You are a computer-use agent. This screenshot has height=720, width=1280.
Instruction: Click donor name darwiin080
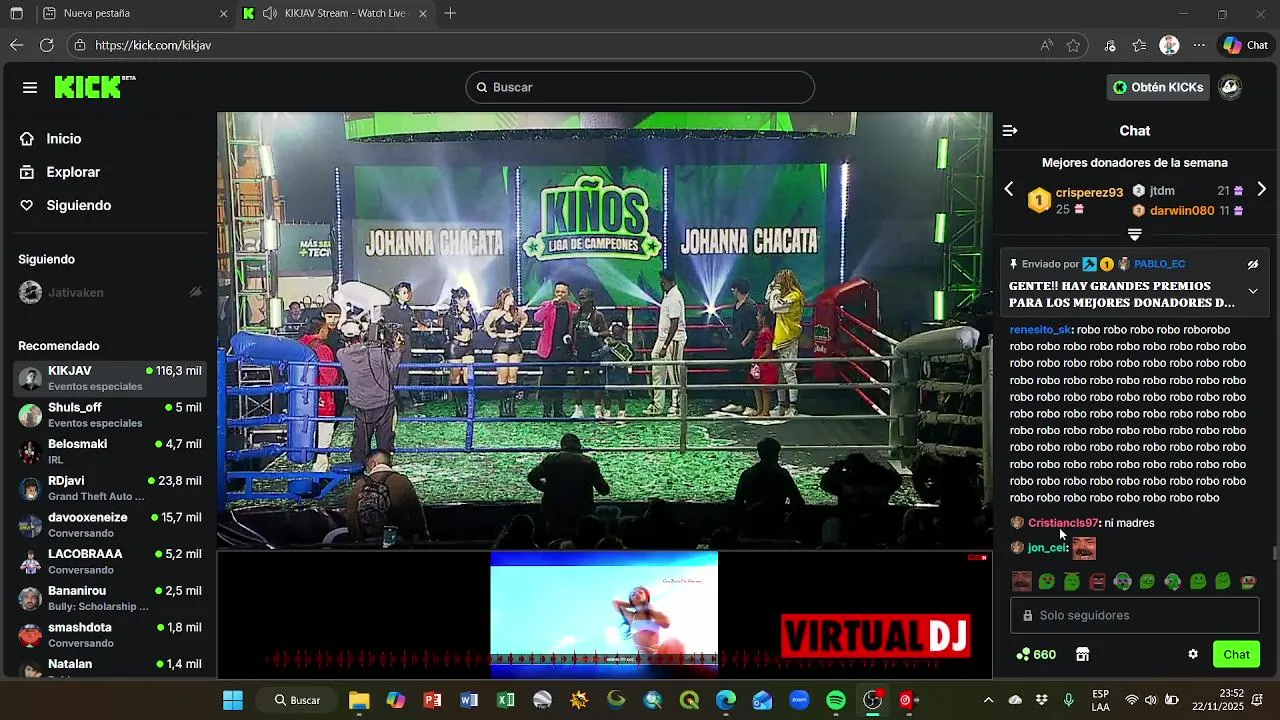click(x=1182, y=210)
